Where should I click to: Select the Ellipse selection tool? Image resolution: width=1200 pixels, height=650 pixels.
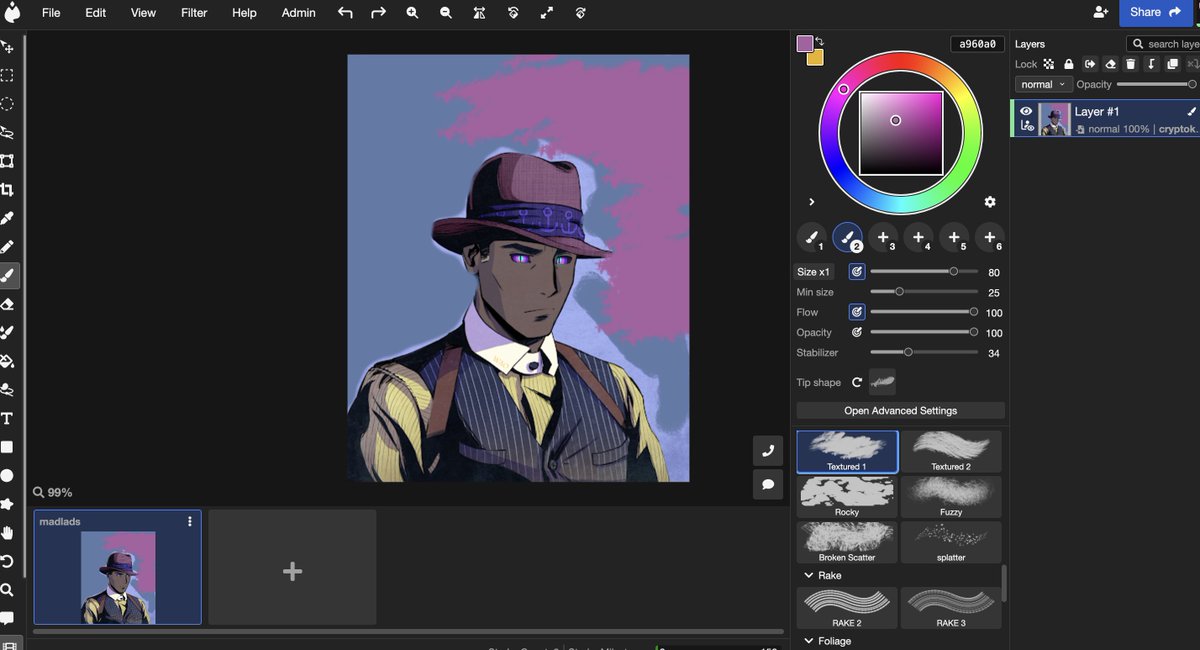click(7, 103)
